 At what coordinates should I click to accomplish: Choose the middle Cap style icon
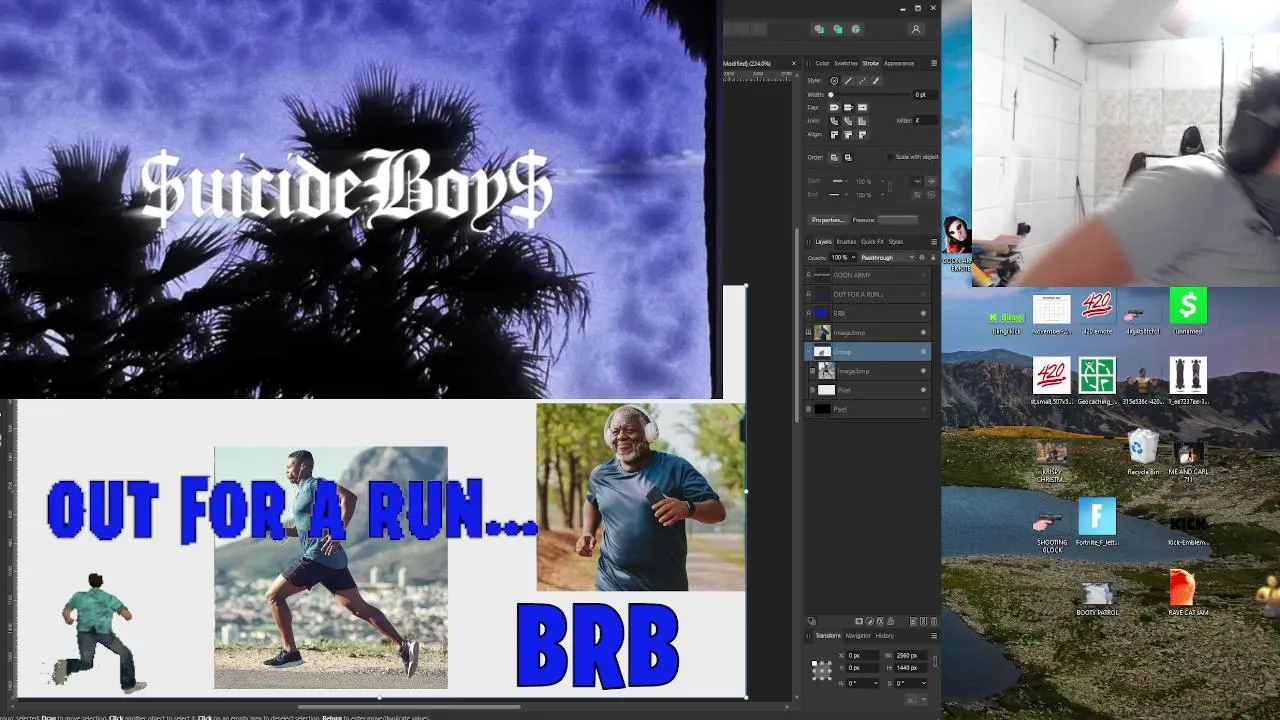coord(848,107)
